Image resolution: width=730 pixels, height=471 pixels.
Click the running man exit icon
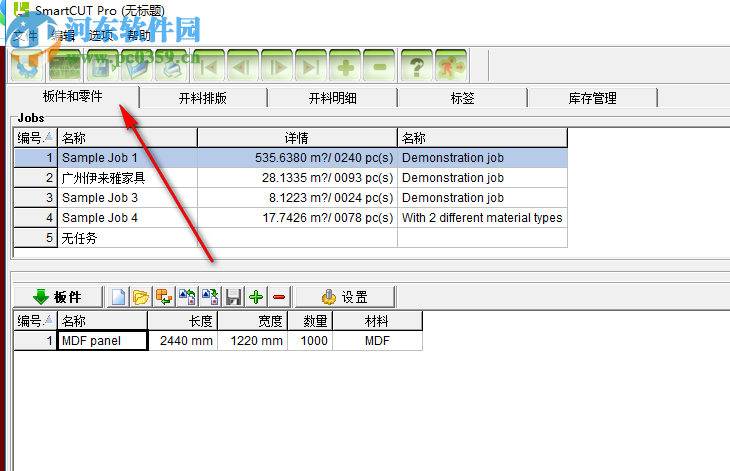[x=451, y=66]
